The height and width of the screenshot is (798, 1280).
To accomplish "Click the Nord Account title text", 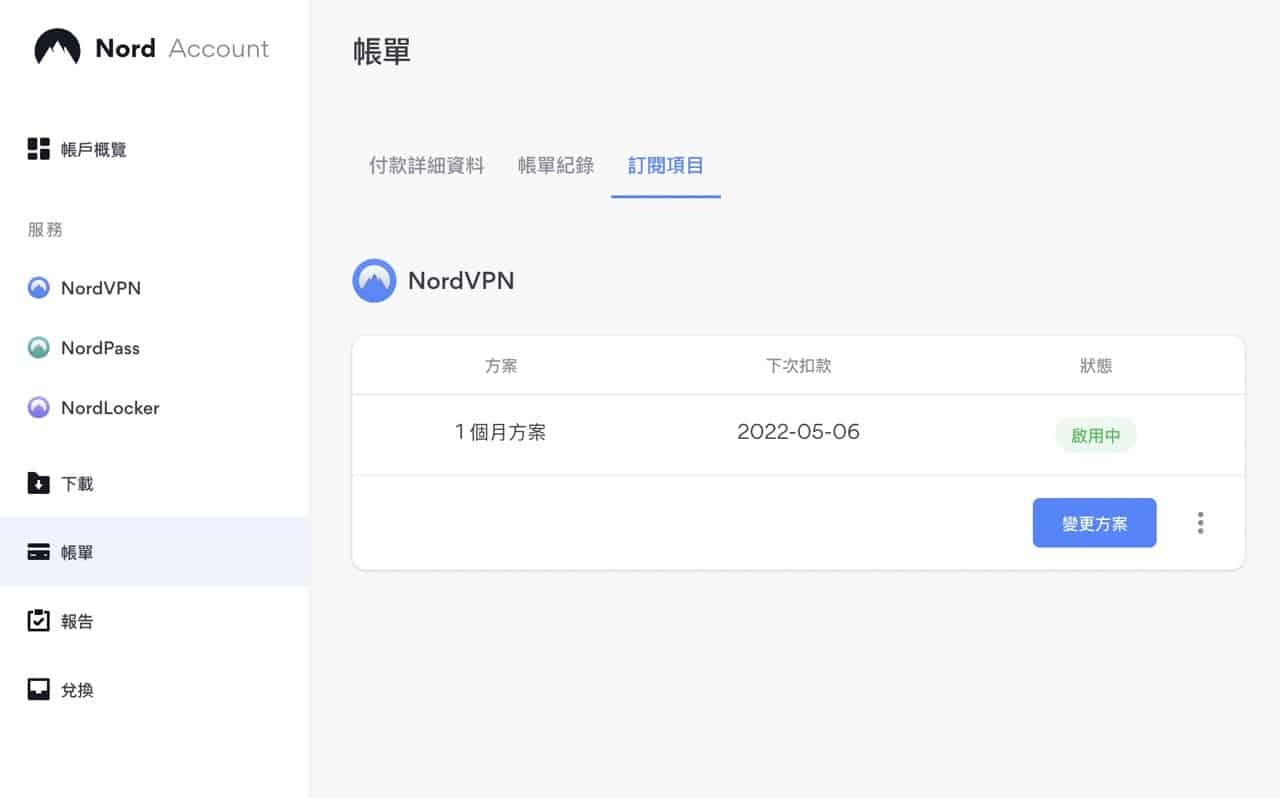I will [182, 48].
